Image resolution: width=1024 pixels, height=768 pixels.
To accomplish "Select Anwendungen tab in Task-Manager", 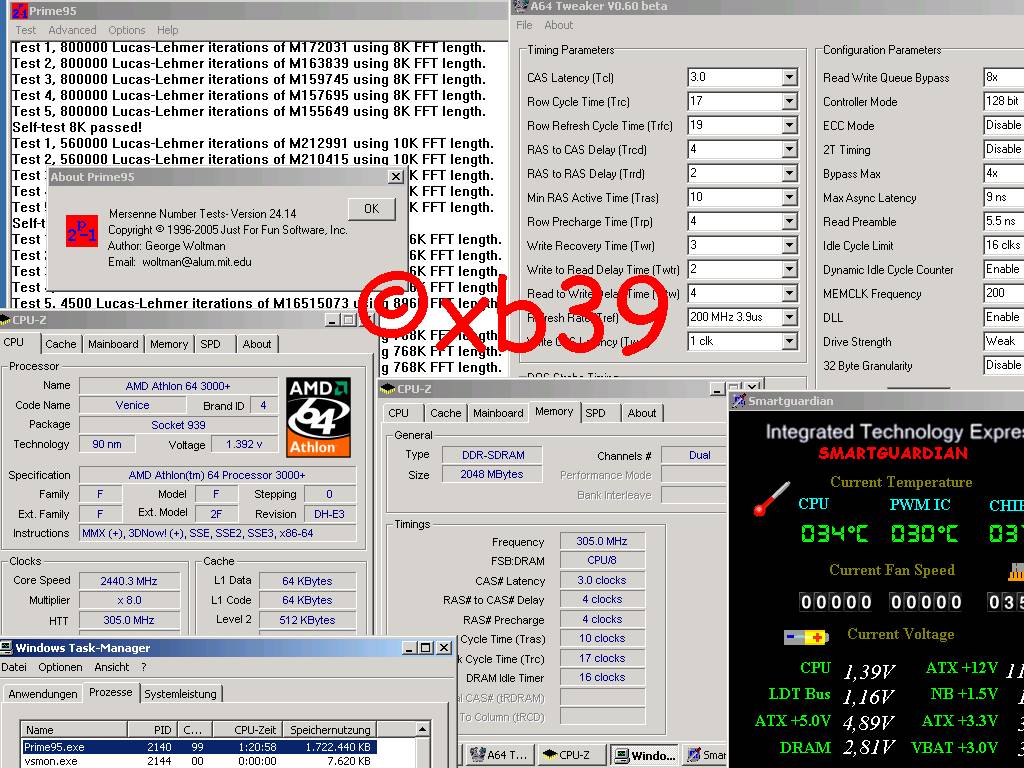I will click(x=43, y=694).
